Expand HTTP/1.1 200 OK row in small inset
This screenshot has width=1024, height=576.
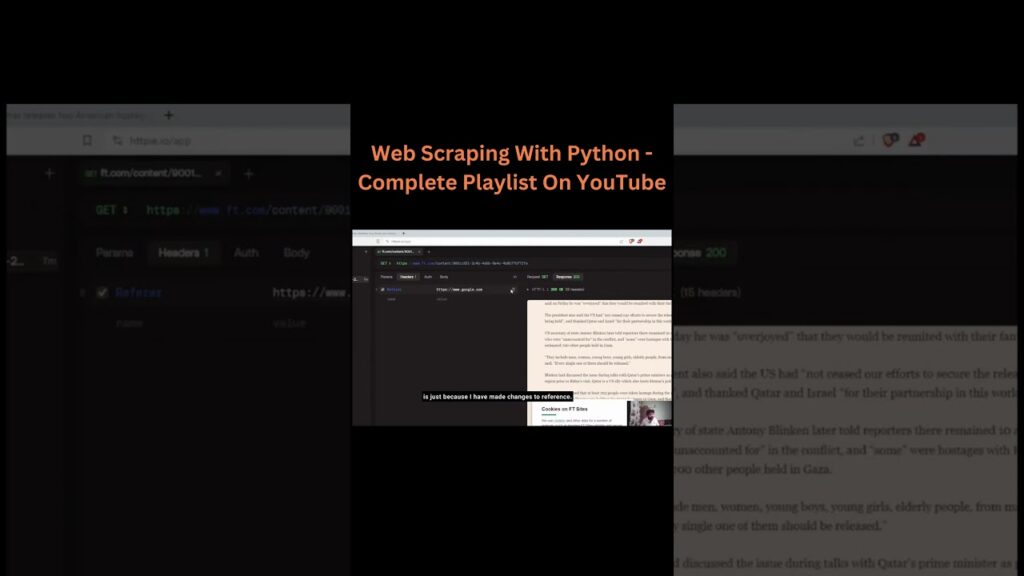point(529,289)
